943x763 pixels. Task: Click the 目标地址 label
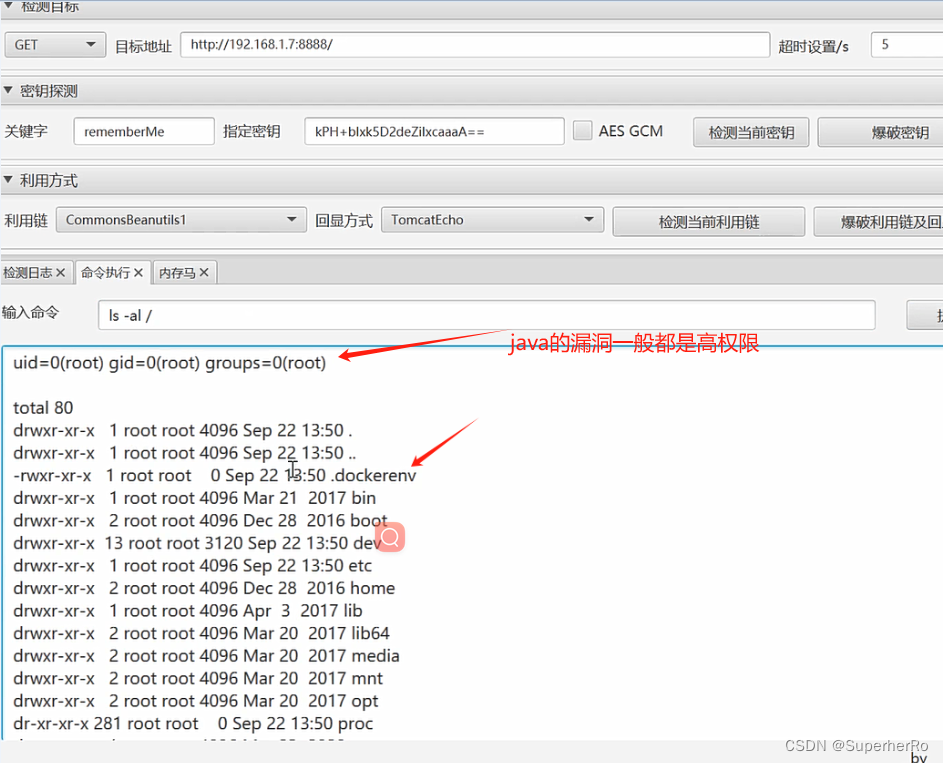coord(143,46)
